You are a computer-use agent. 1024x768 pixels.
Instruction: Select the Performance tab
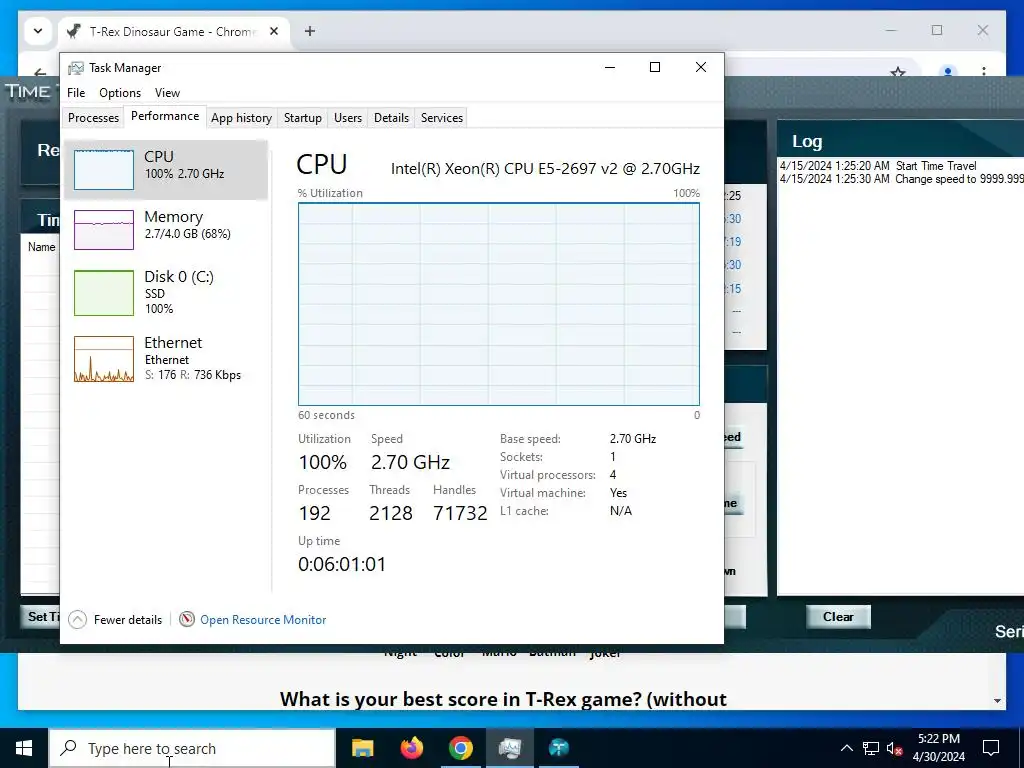(x=165, y=116)
